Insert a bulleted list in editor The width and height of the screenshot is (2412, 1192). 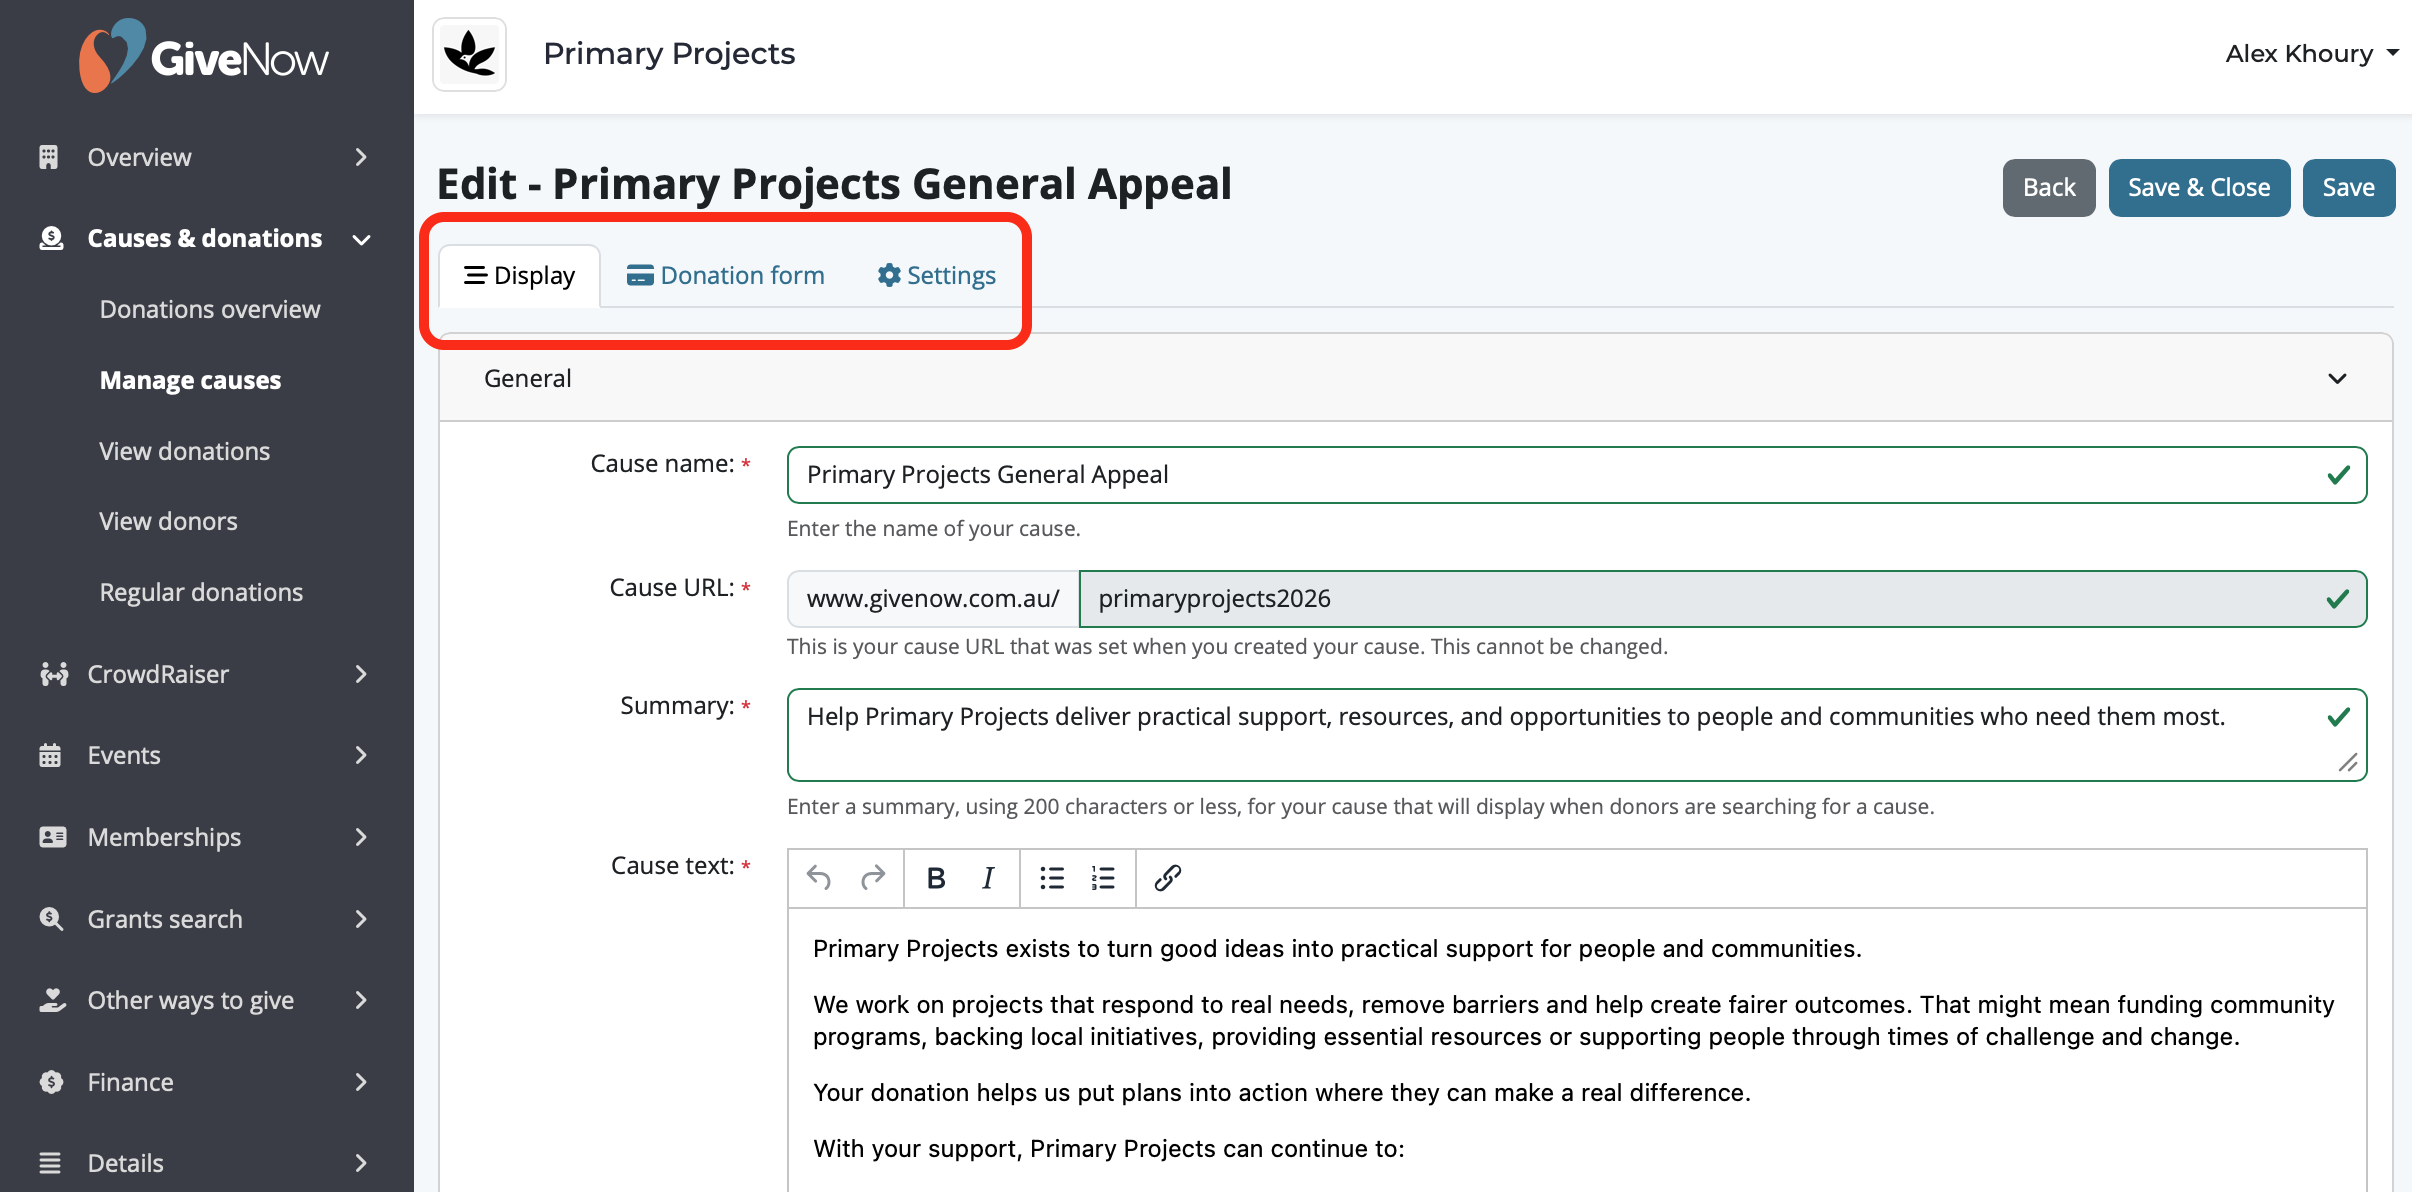click(x=1052, y=878)
